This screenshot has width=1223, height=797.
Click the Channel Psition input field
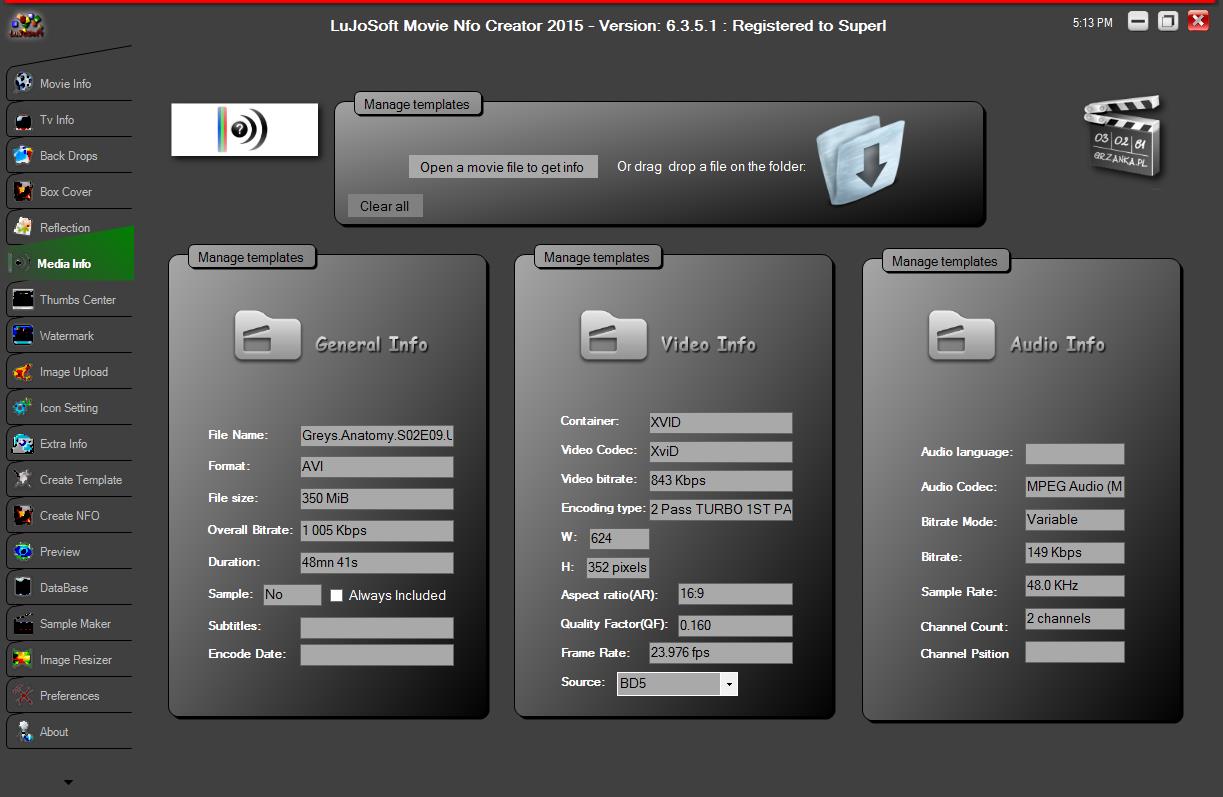(x=1075, y=652)
